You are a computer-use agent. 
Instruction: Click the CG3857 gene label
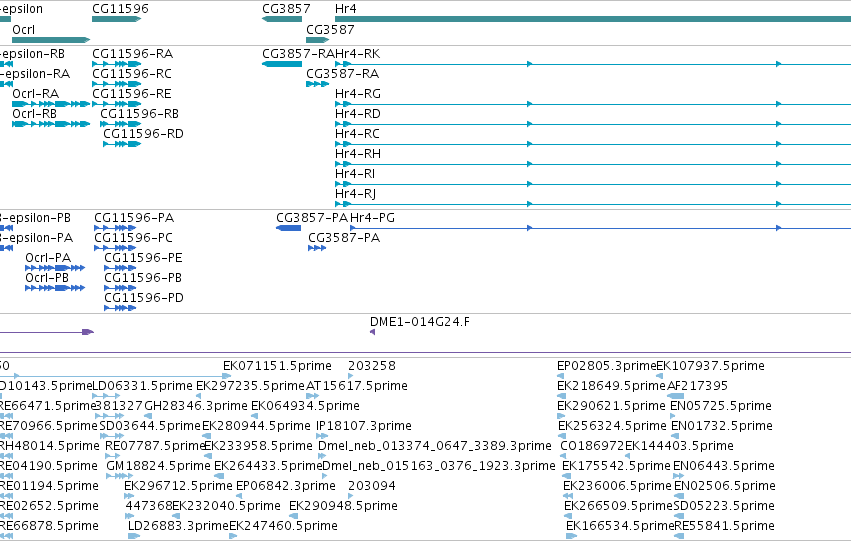pos(286,9)
